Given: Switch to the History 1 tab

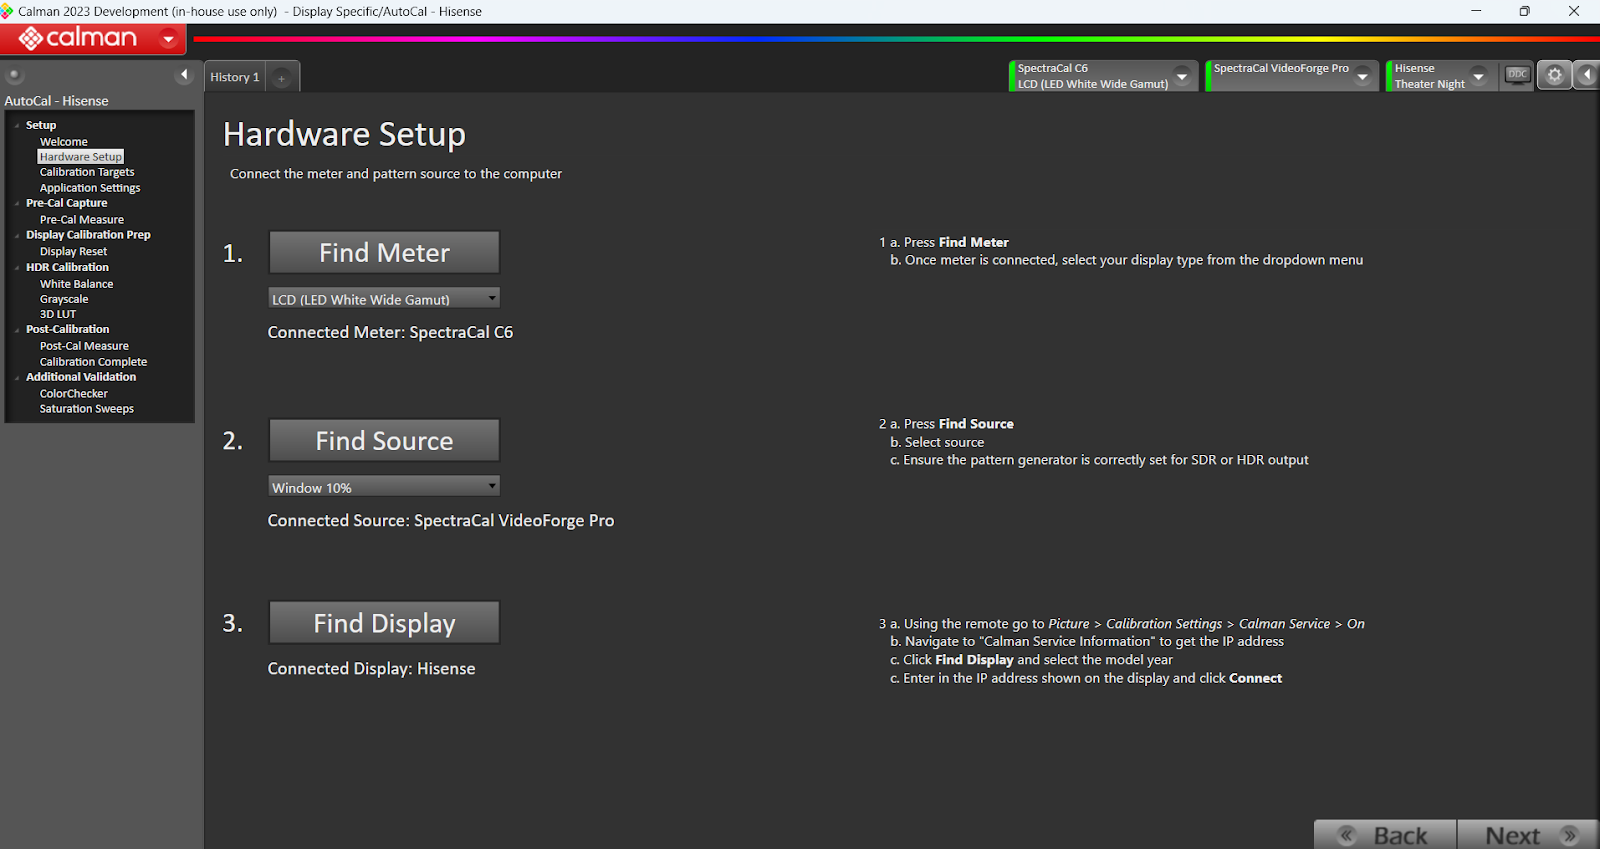Looking at the screenshot, I should [x=235, y=77].
